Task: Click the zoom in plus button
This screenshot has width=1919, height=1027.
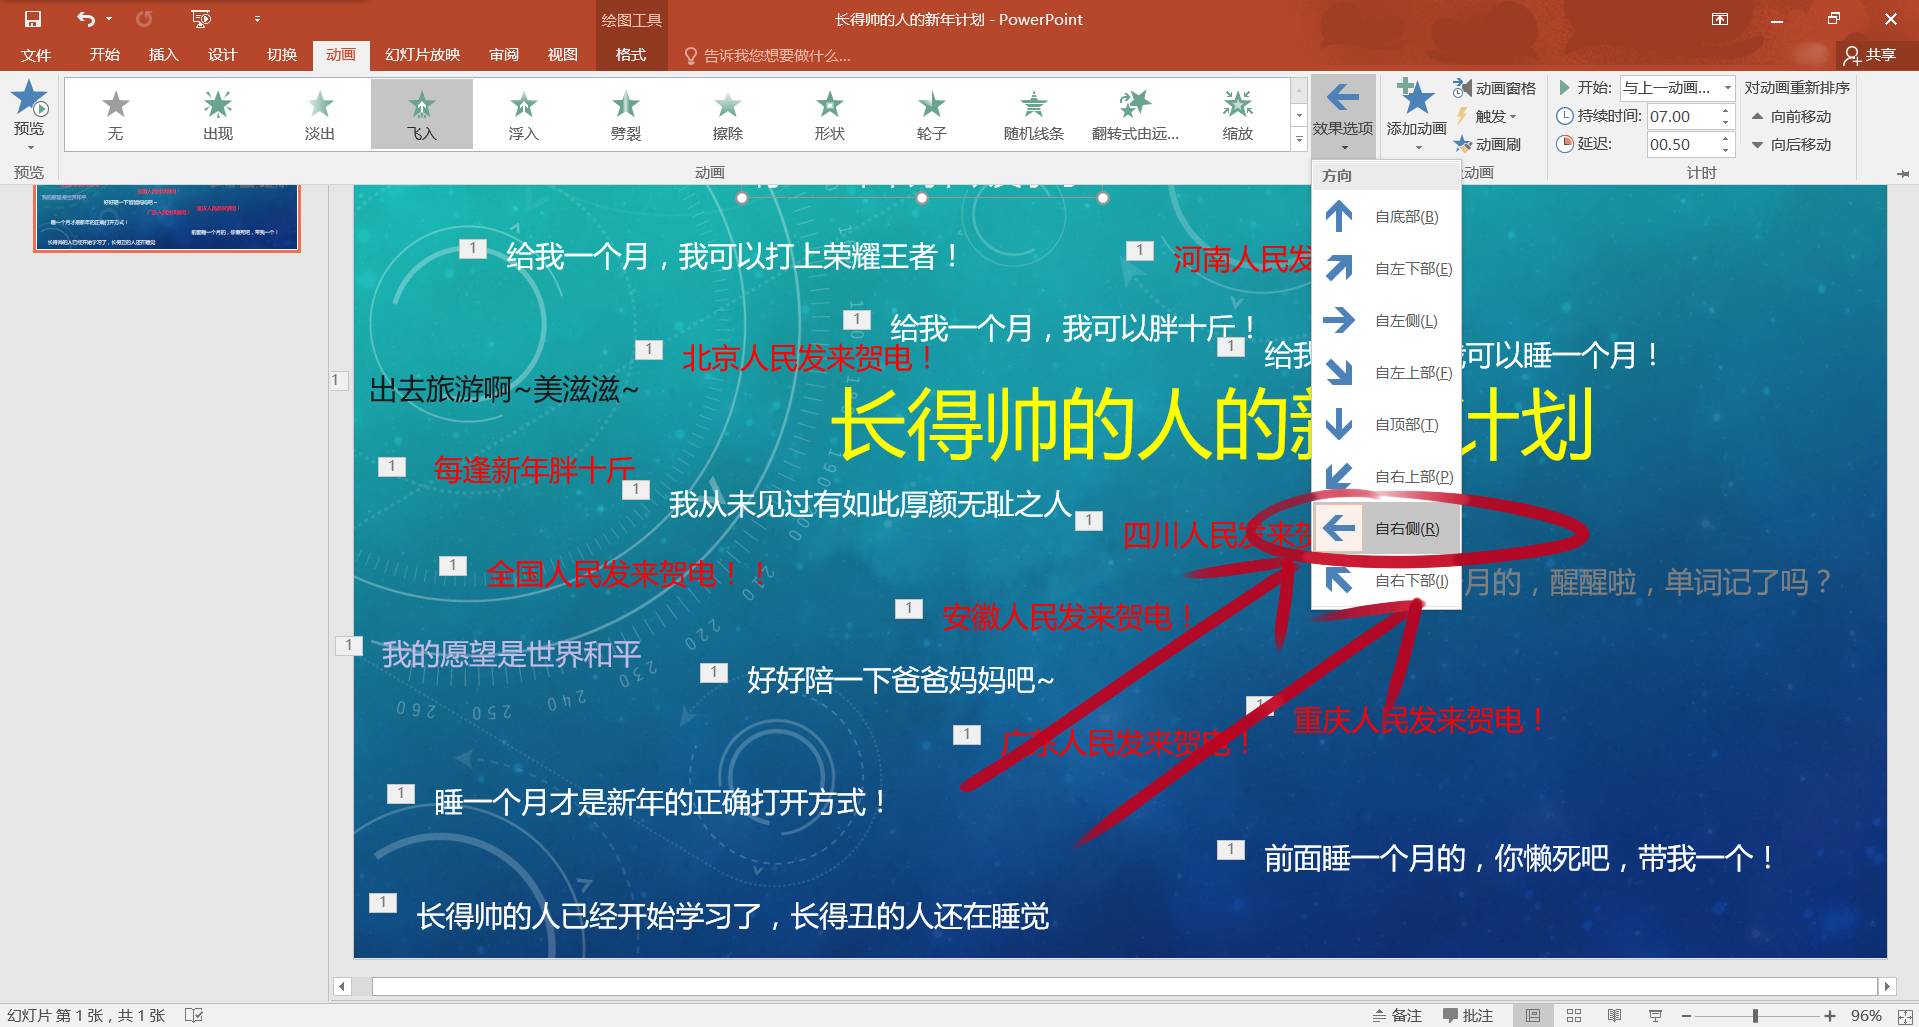Action: pos(1829,1015)
